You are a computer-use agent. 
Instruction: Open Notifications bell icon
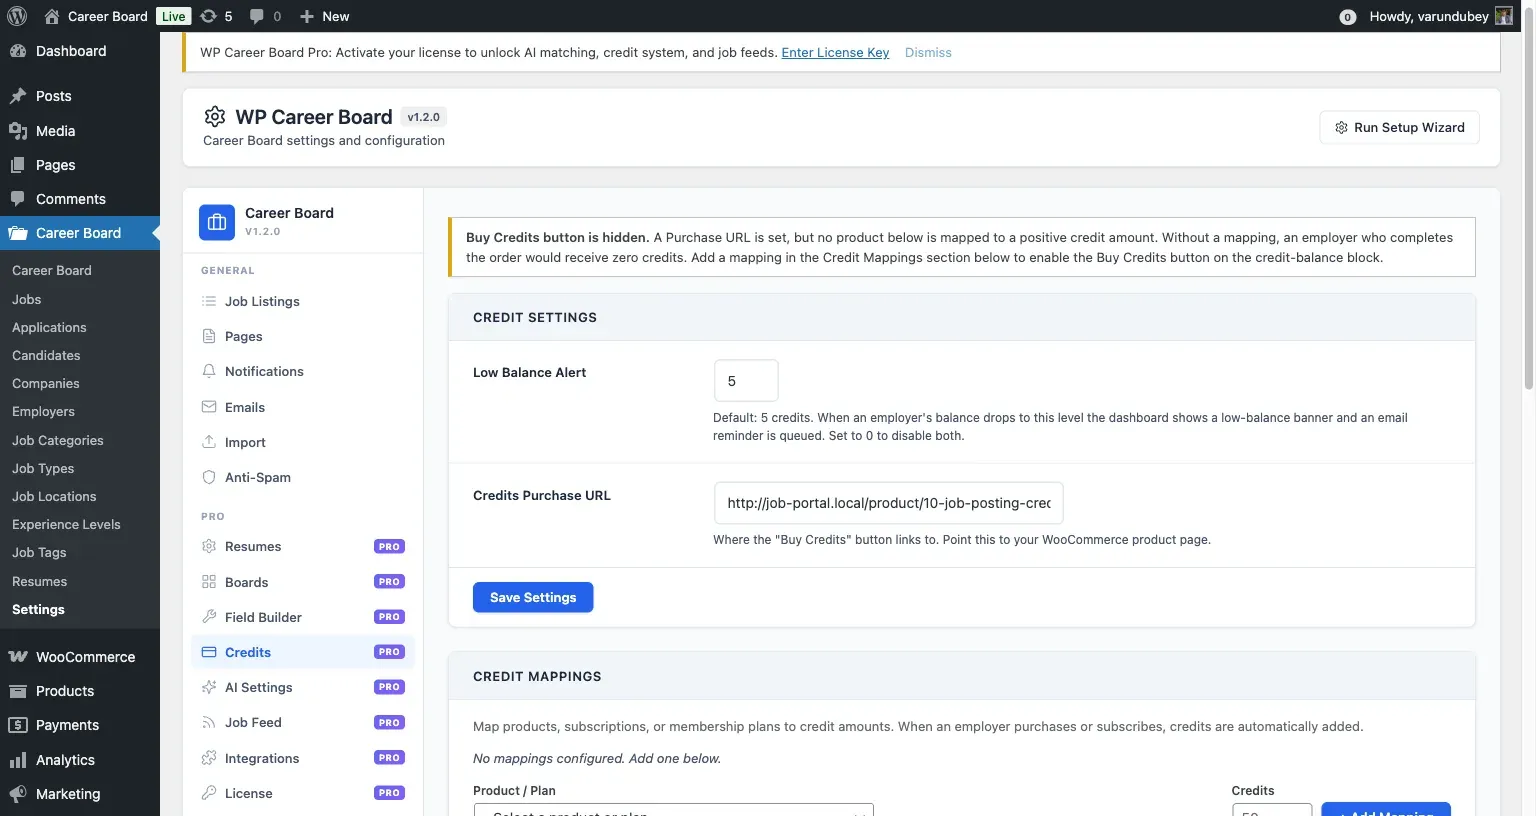209,371
